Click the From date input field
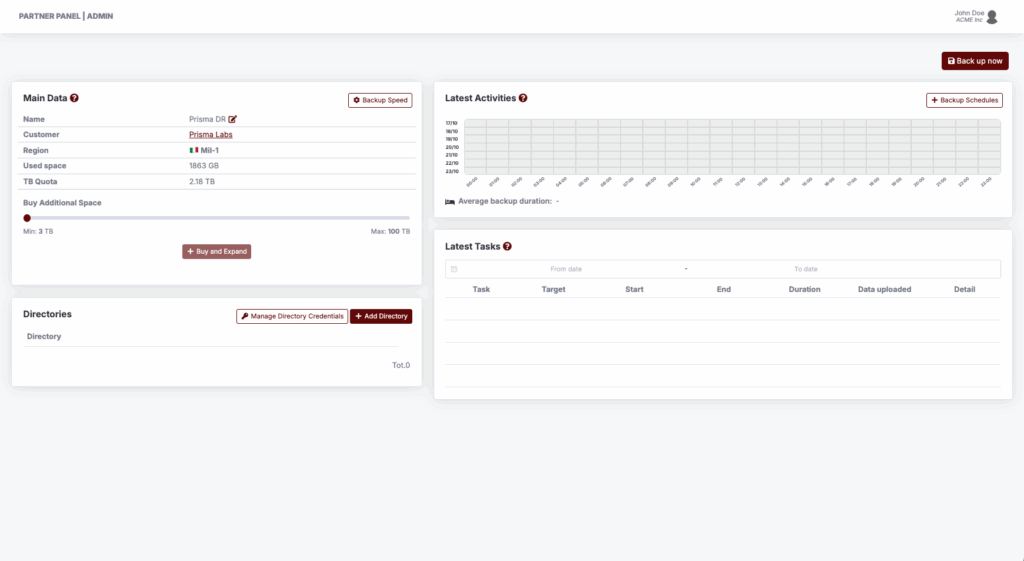This screenshot has height=561, width=1024. (566, 269)
